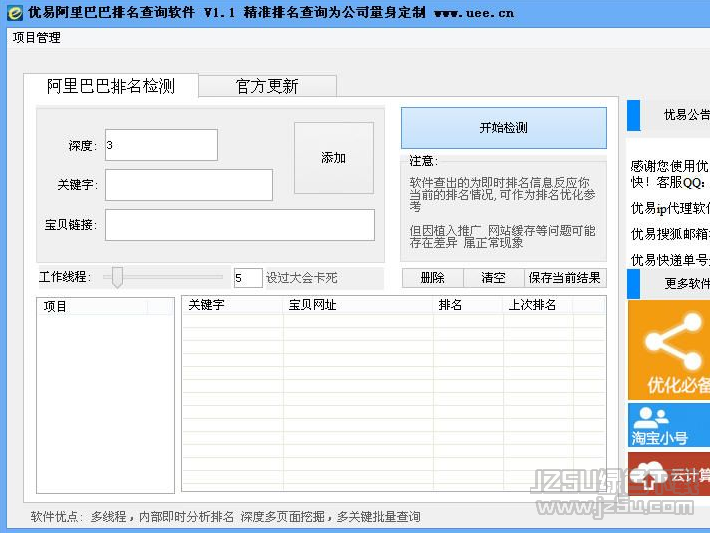Switch to the 官方更新 tab
This screenshot has height=533, width=712.
(x=267, y=86)
